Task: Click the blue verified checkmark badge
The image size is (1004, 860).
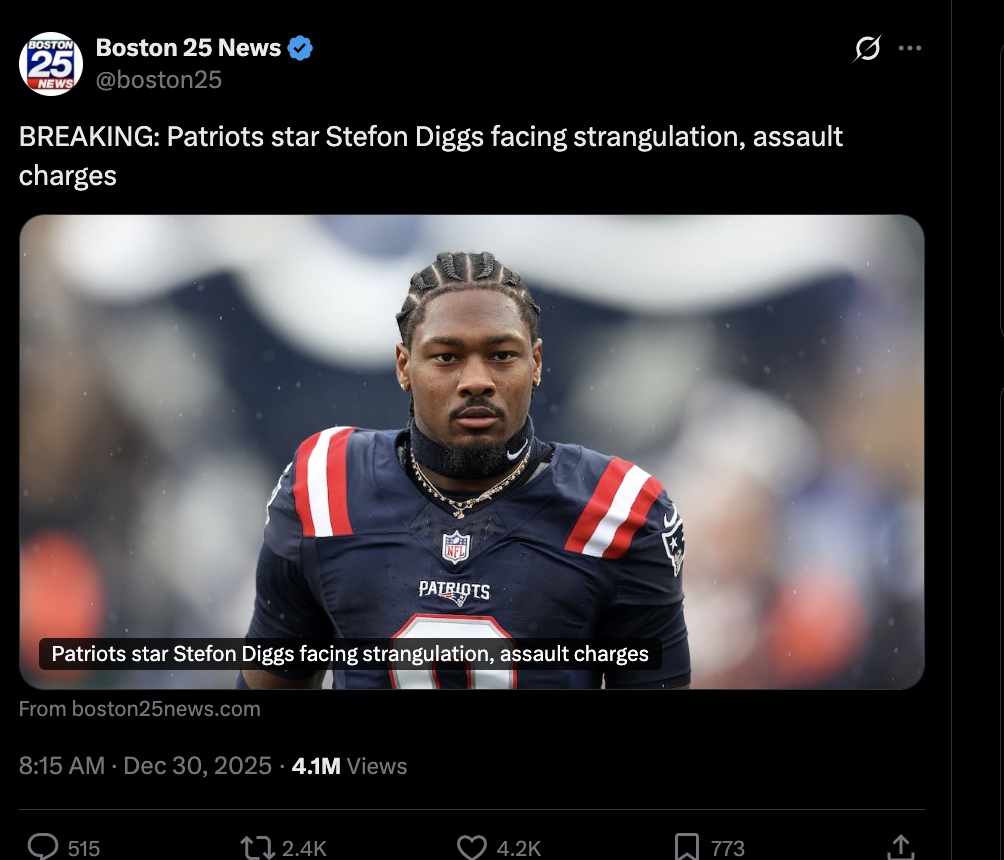Action: pos(300,48)
